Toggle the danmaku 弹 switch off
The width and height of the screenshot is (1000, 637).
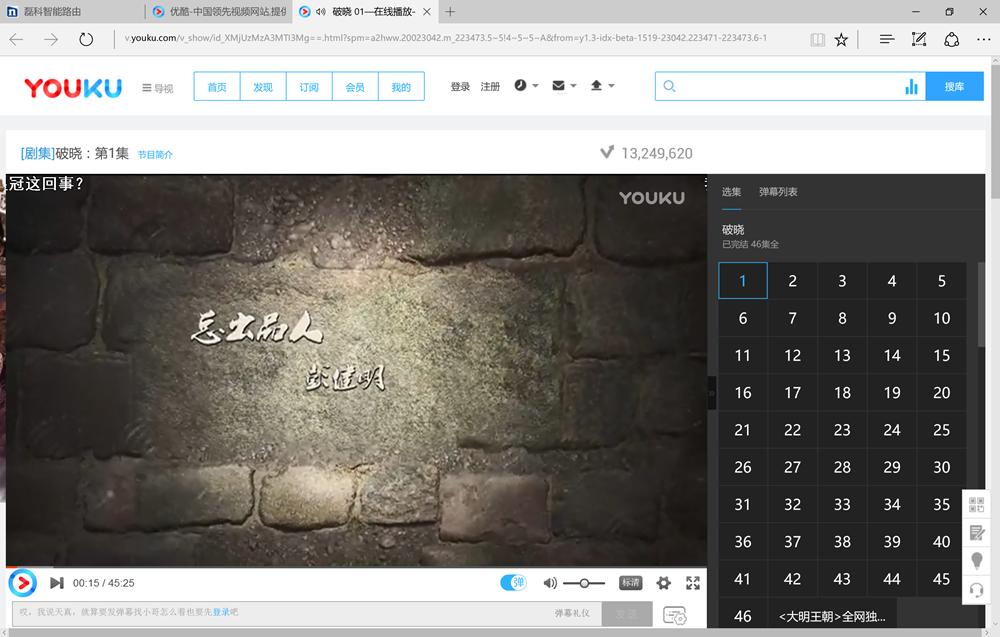513,582
